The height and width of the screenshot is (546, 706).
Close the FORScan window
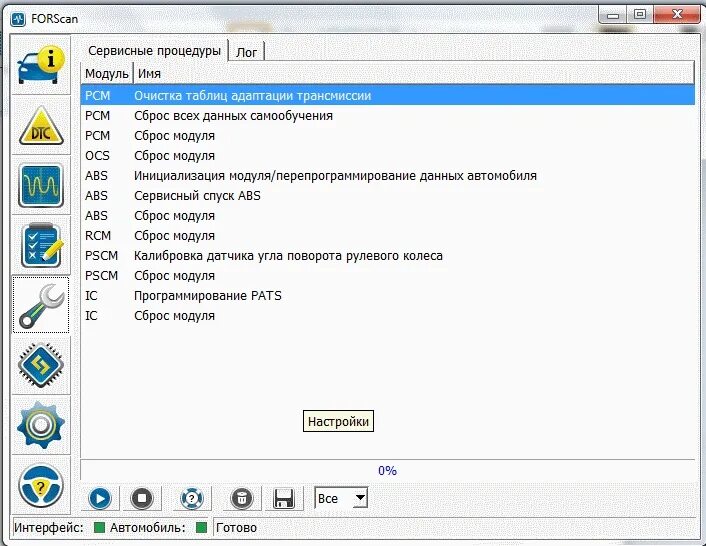click(x=677, y=15)
